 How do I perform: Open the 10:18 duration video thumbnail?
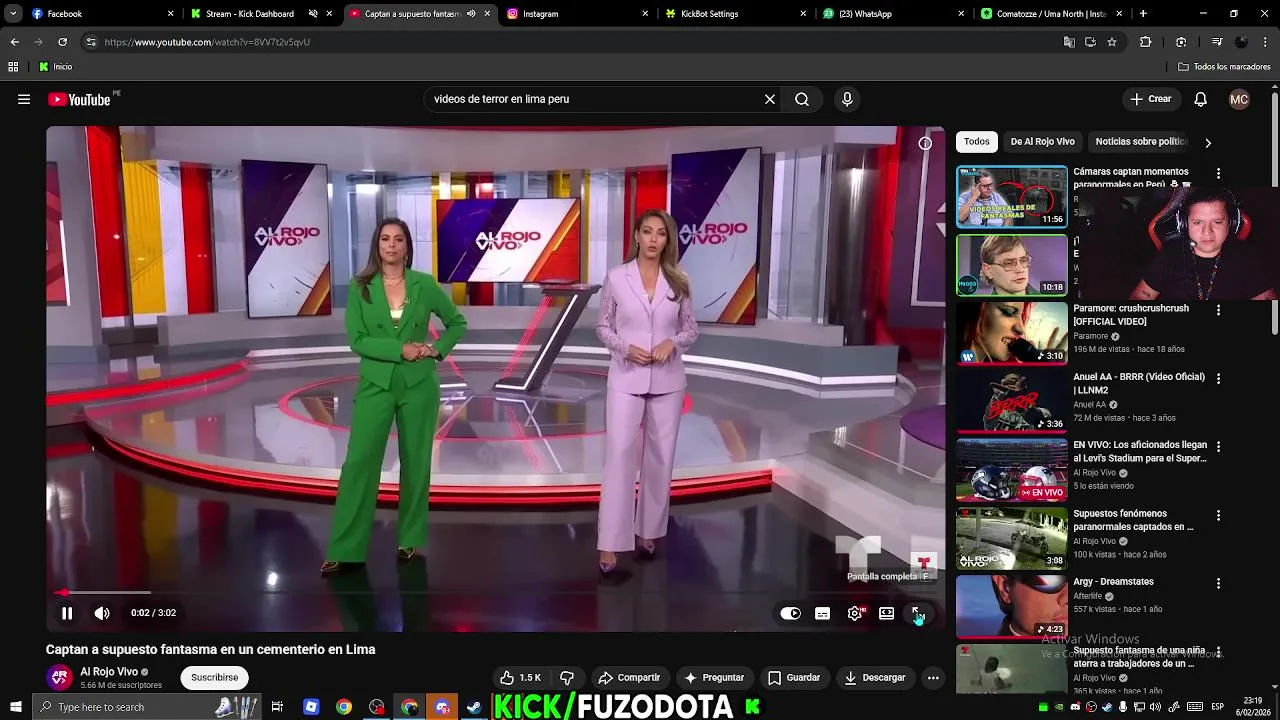1012,265
